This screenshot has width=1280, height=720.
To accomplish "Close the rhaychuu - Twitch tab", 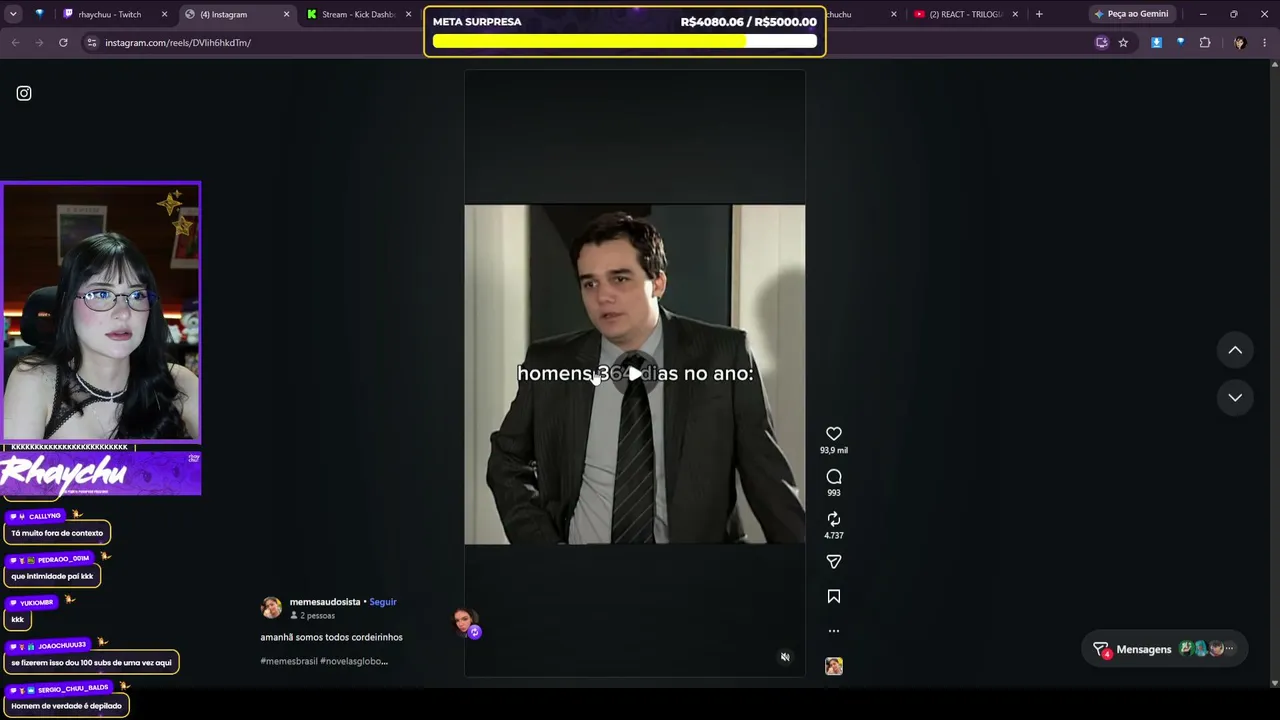I will click(164, 14).
